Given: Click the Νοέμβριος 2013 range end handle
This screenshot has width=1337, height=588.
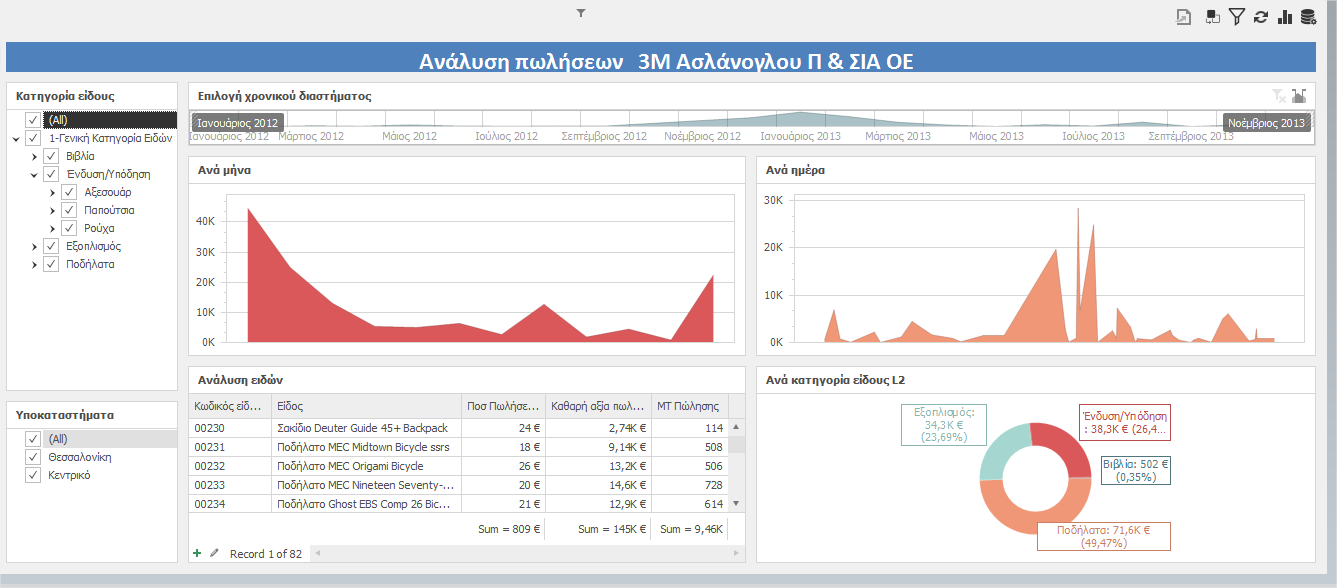Looking at the screenshot, I should pyautogui.click(x=1267, y=123).
